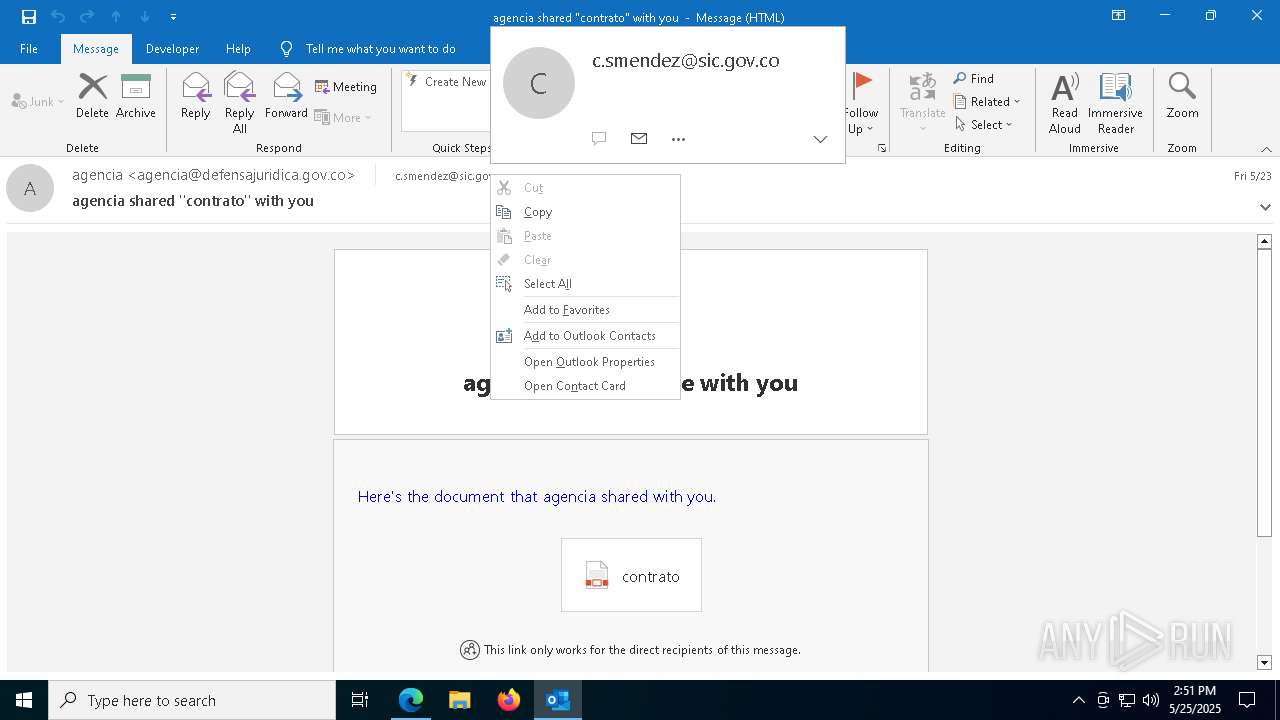Open the Related dropdown

(x=987, y=101)
